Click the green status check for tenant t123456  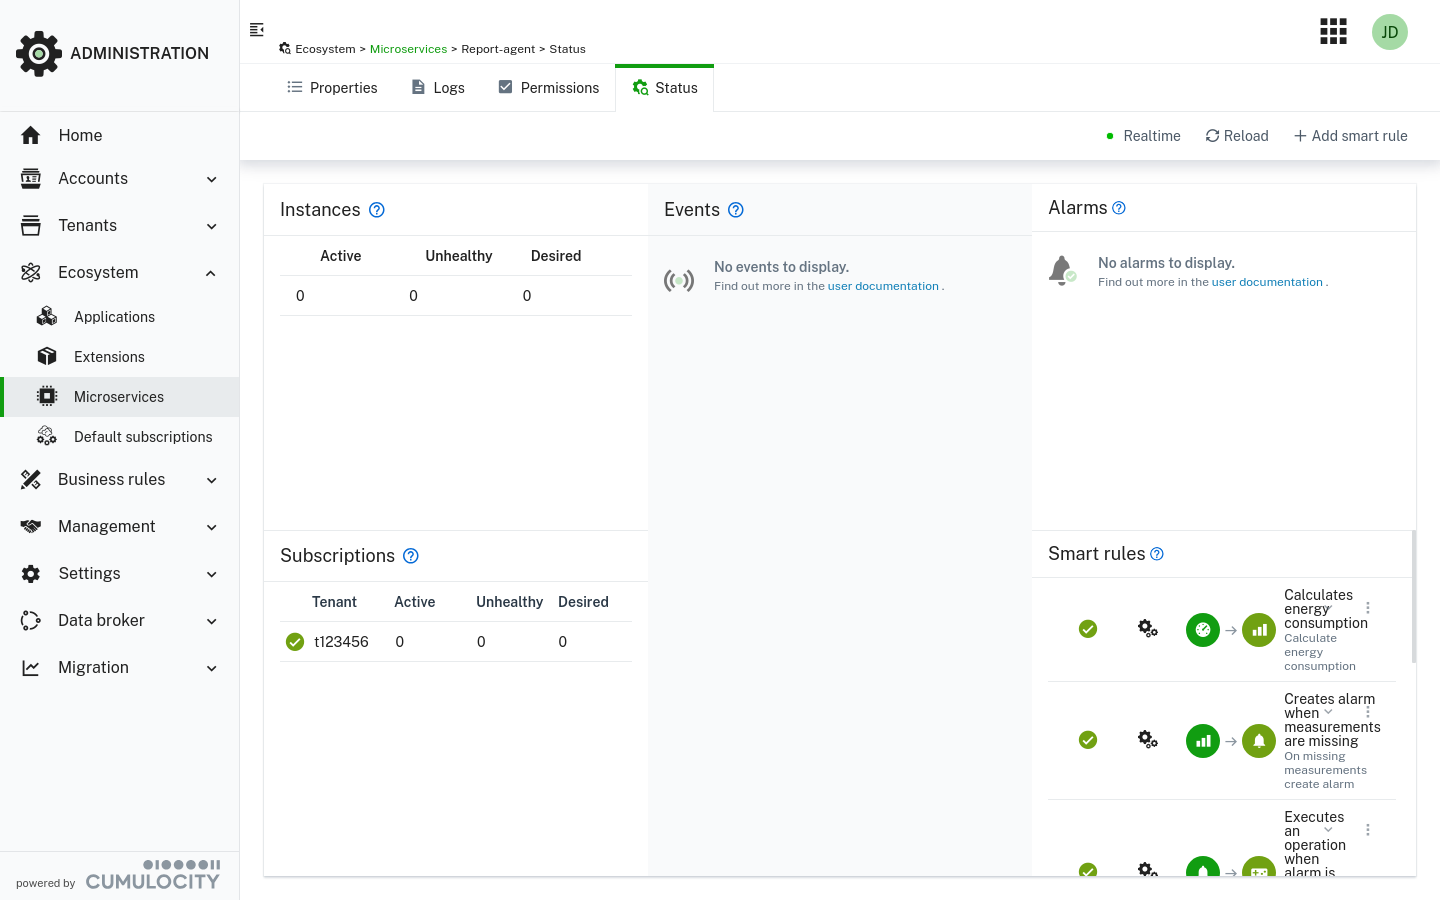click(x=294, y=641)
